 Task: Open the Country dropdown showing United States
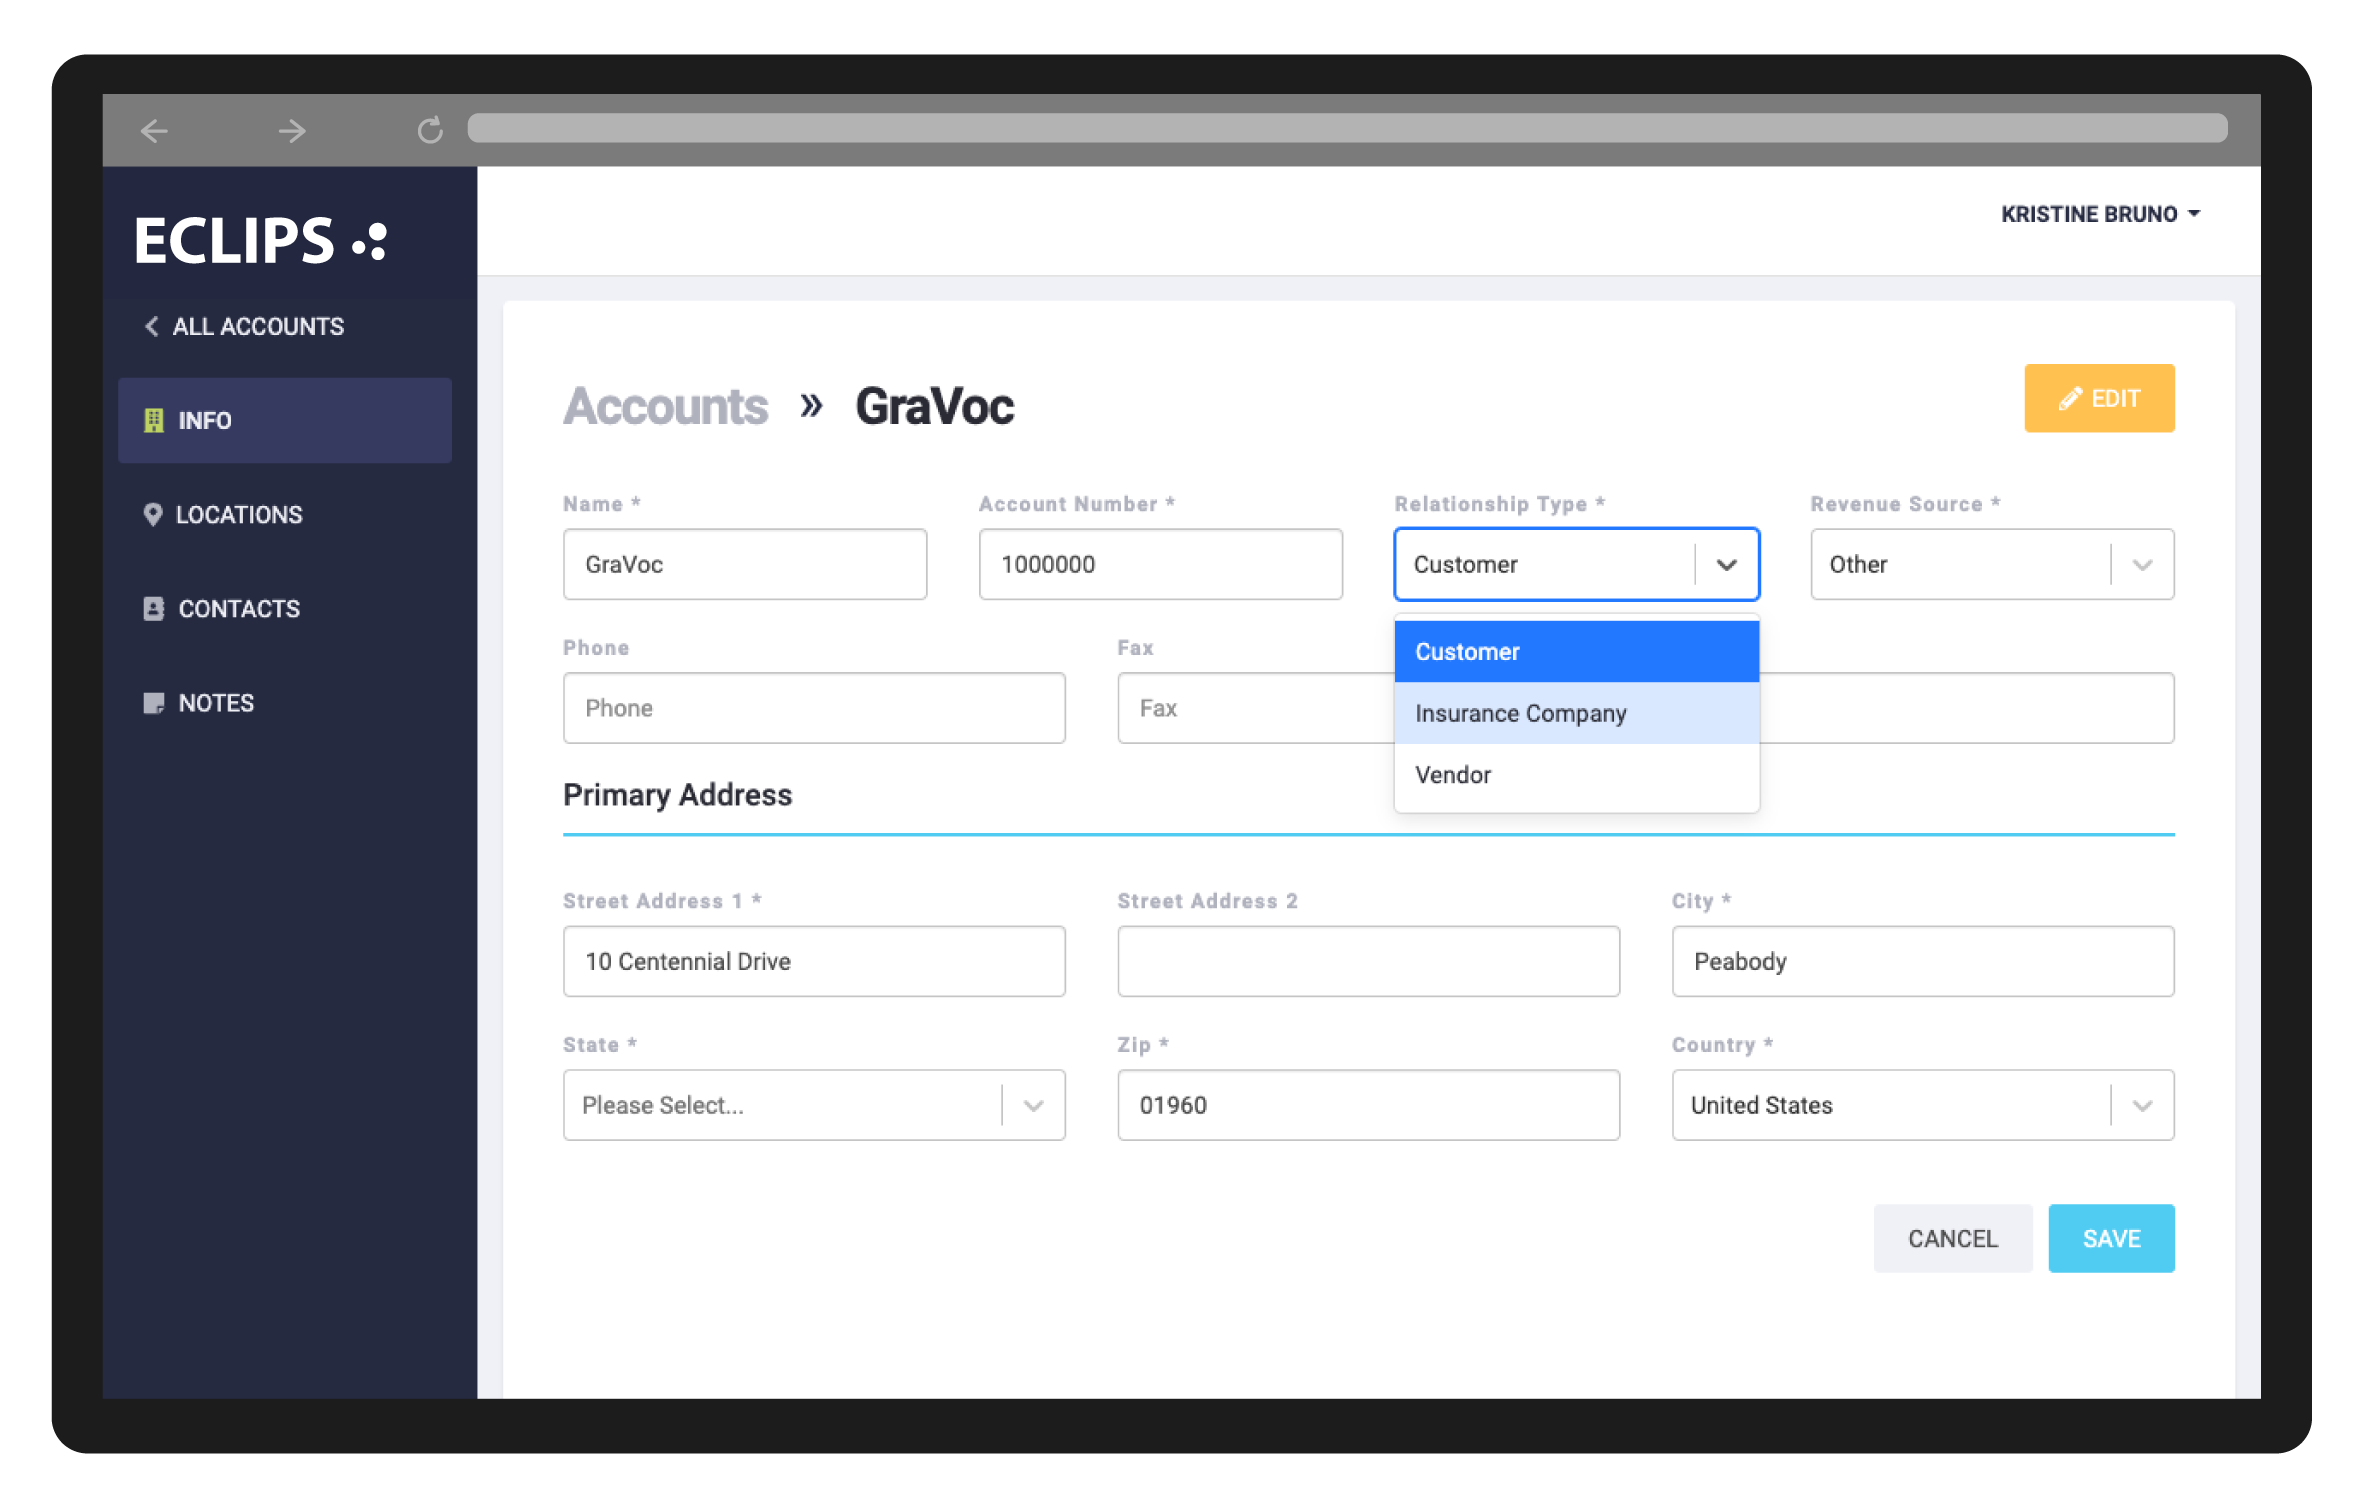click(x=1923, y=1105)
